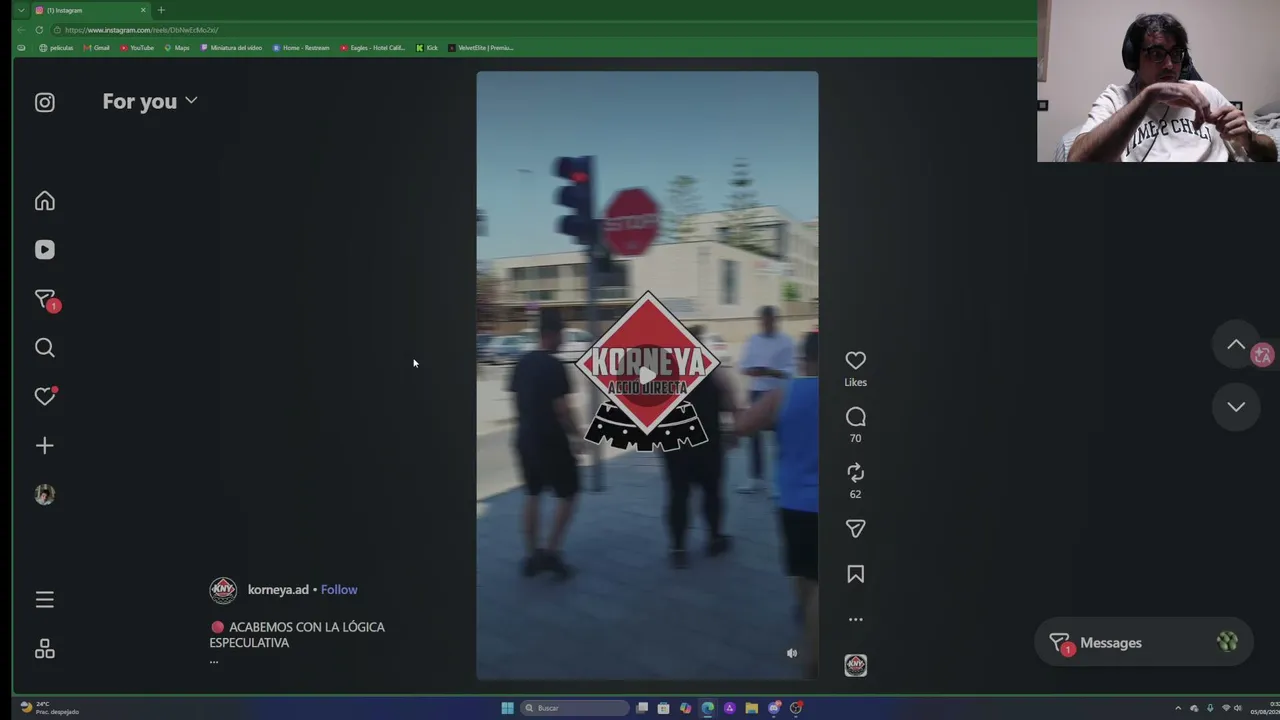Click the Instagram logo icon
This screenshot has height=720, width=1280.
pyautogui.click(x=45, y=102)
